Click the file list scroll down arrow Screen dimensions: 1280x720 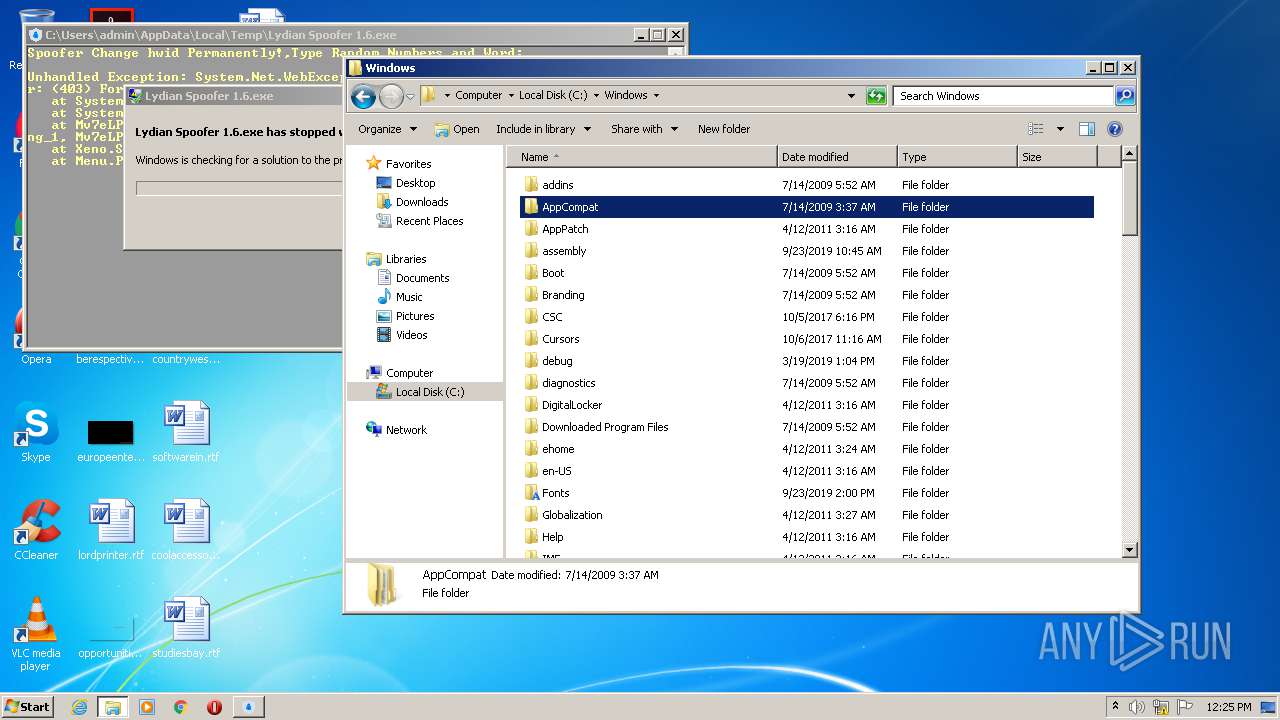[x=1130, y=549]
